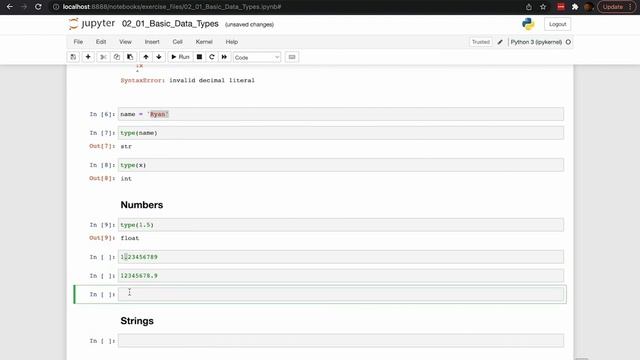Click the output text 'int'
The width and height of the screenshot is (640, 360).
pos(126,178)
